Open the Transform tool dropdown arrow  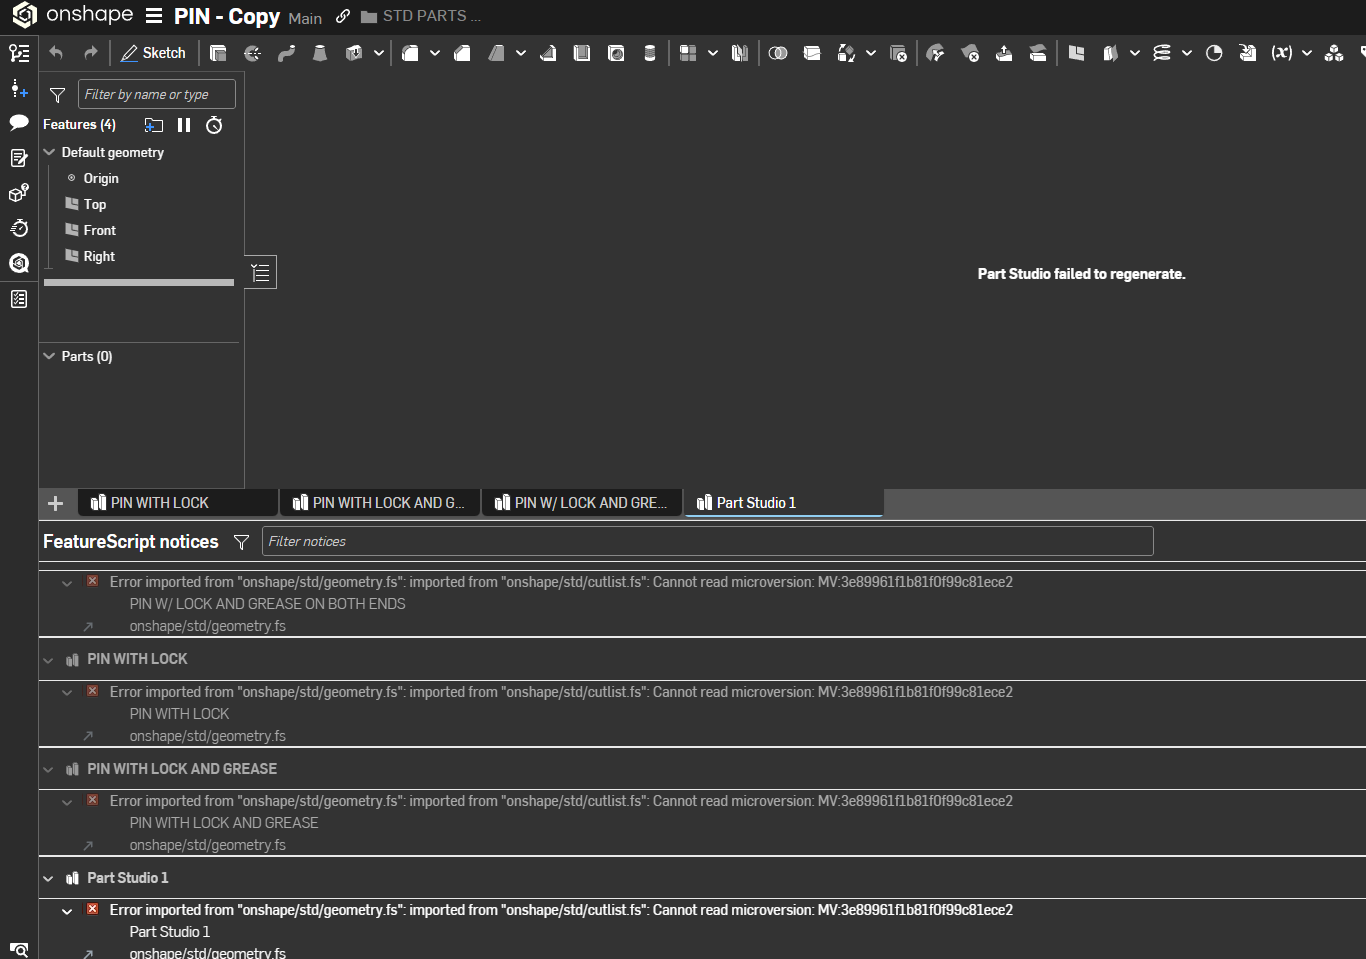[871, 53]
